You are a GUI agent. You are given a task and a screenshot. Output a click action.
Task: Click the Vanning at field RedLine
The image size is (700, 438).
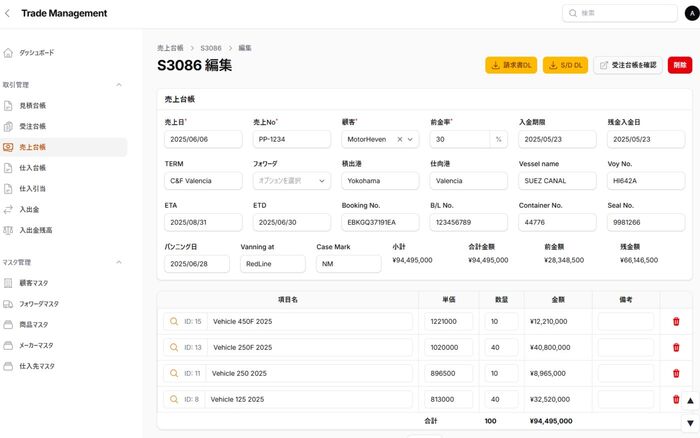[273, 264]
